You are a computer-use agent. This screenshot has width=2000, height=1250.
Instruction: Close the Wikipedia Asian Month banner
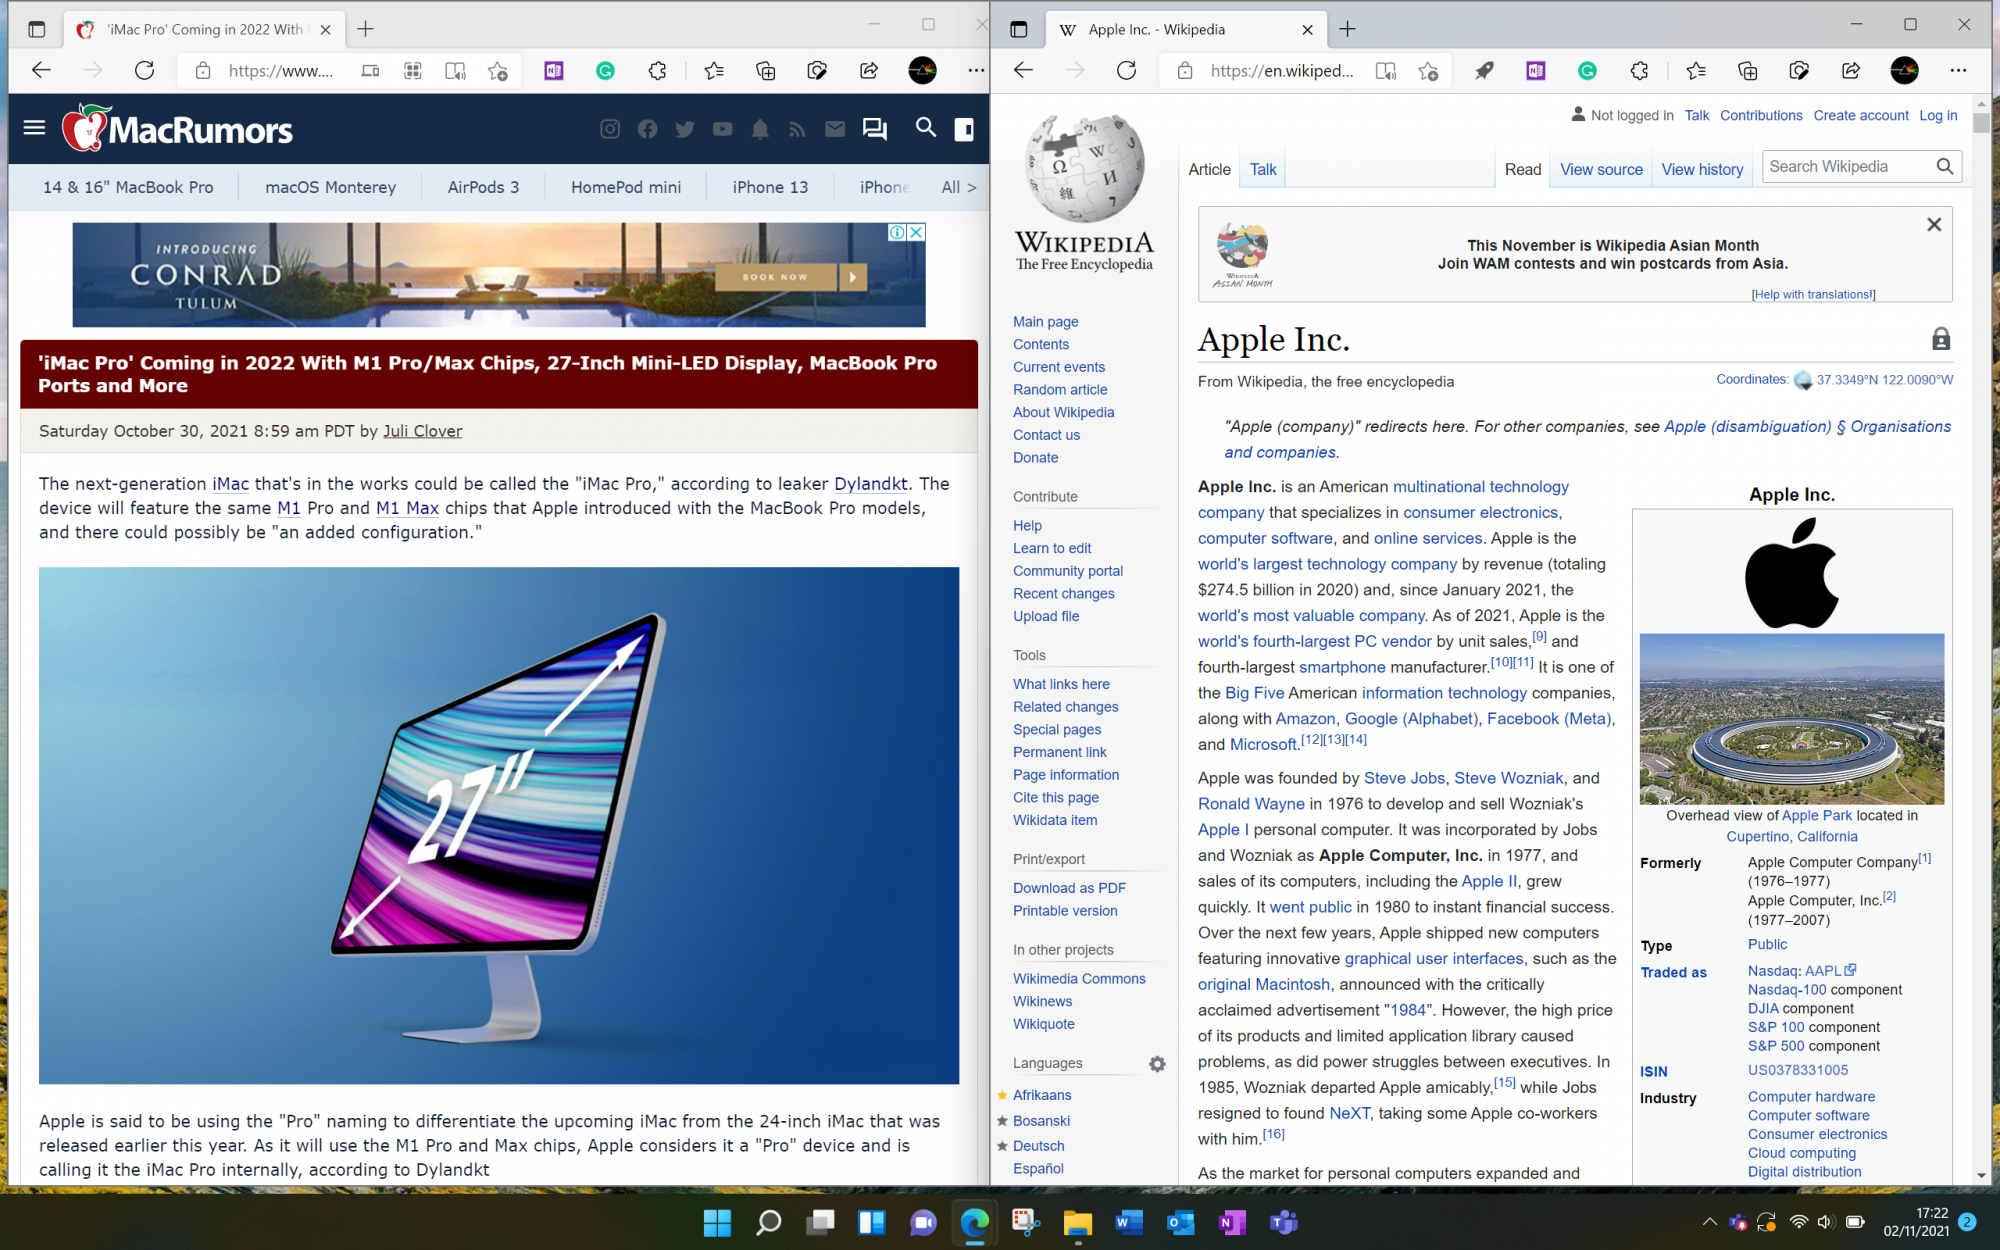1934,225
